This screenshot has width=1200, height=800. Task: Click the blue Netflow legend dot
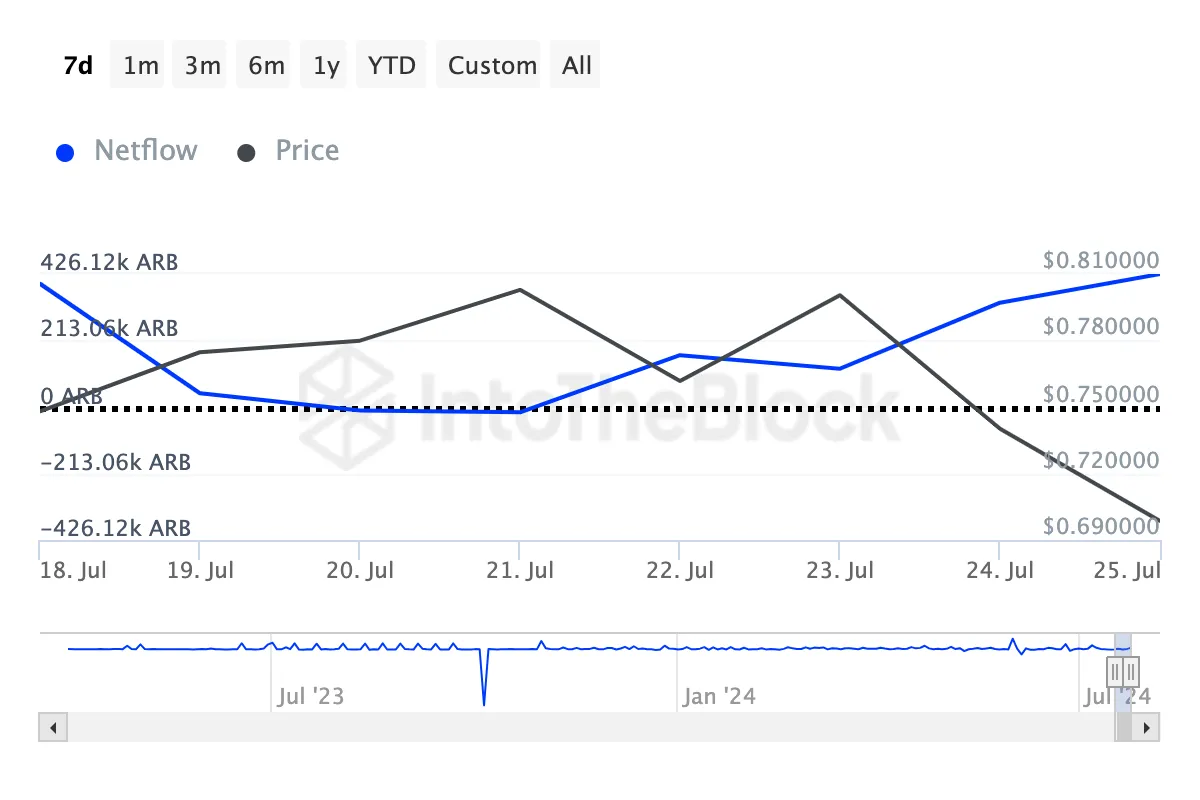[65, 153]
